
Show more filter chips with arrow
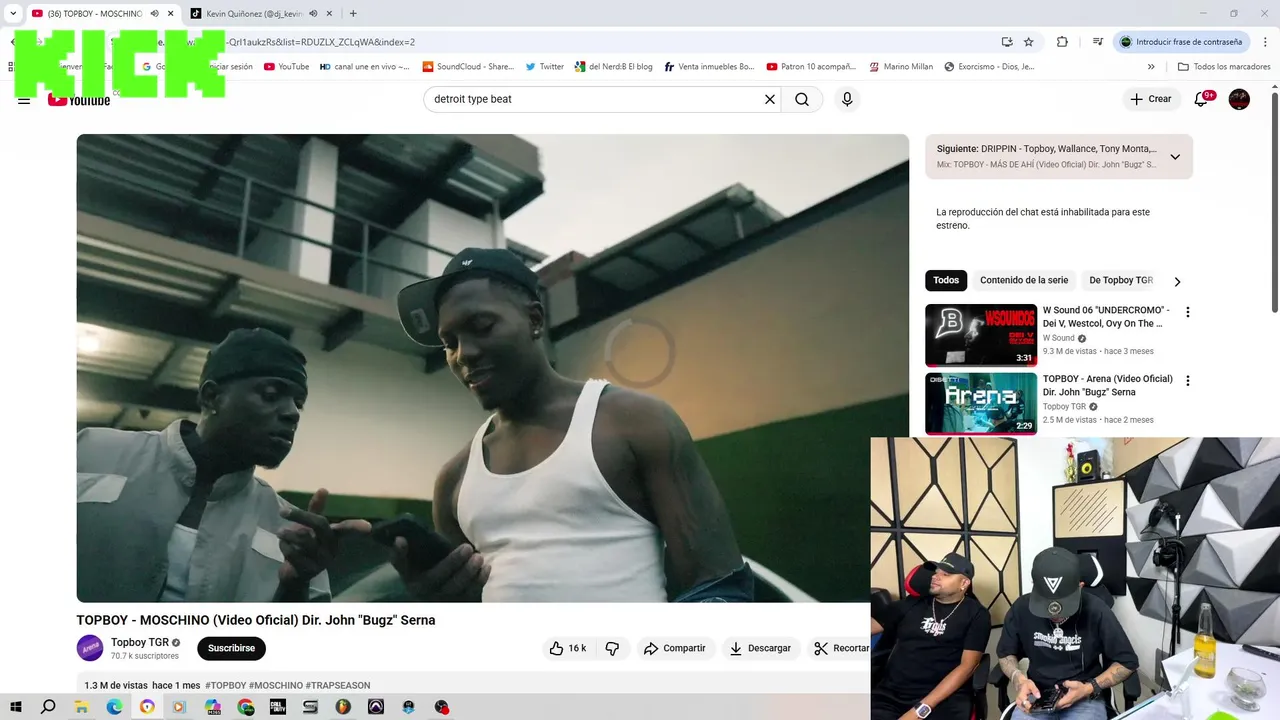tap(1177, 282)
